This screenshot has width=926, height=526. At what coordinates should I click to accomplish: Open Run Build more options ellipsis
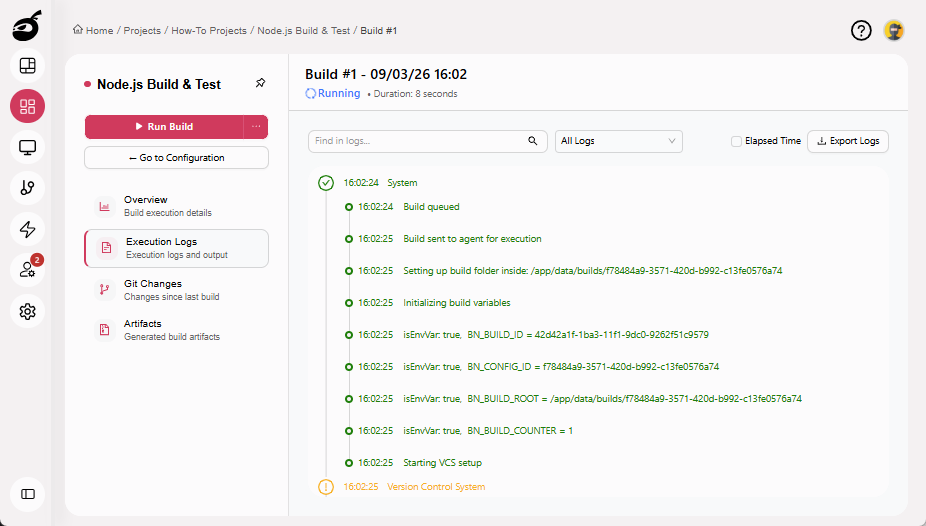pos(256,126)
